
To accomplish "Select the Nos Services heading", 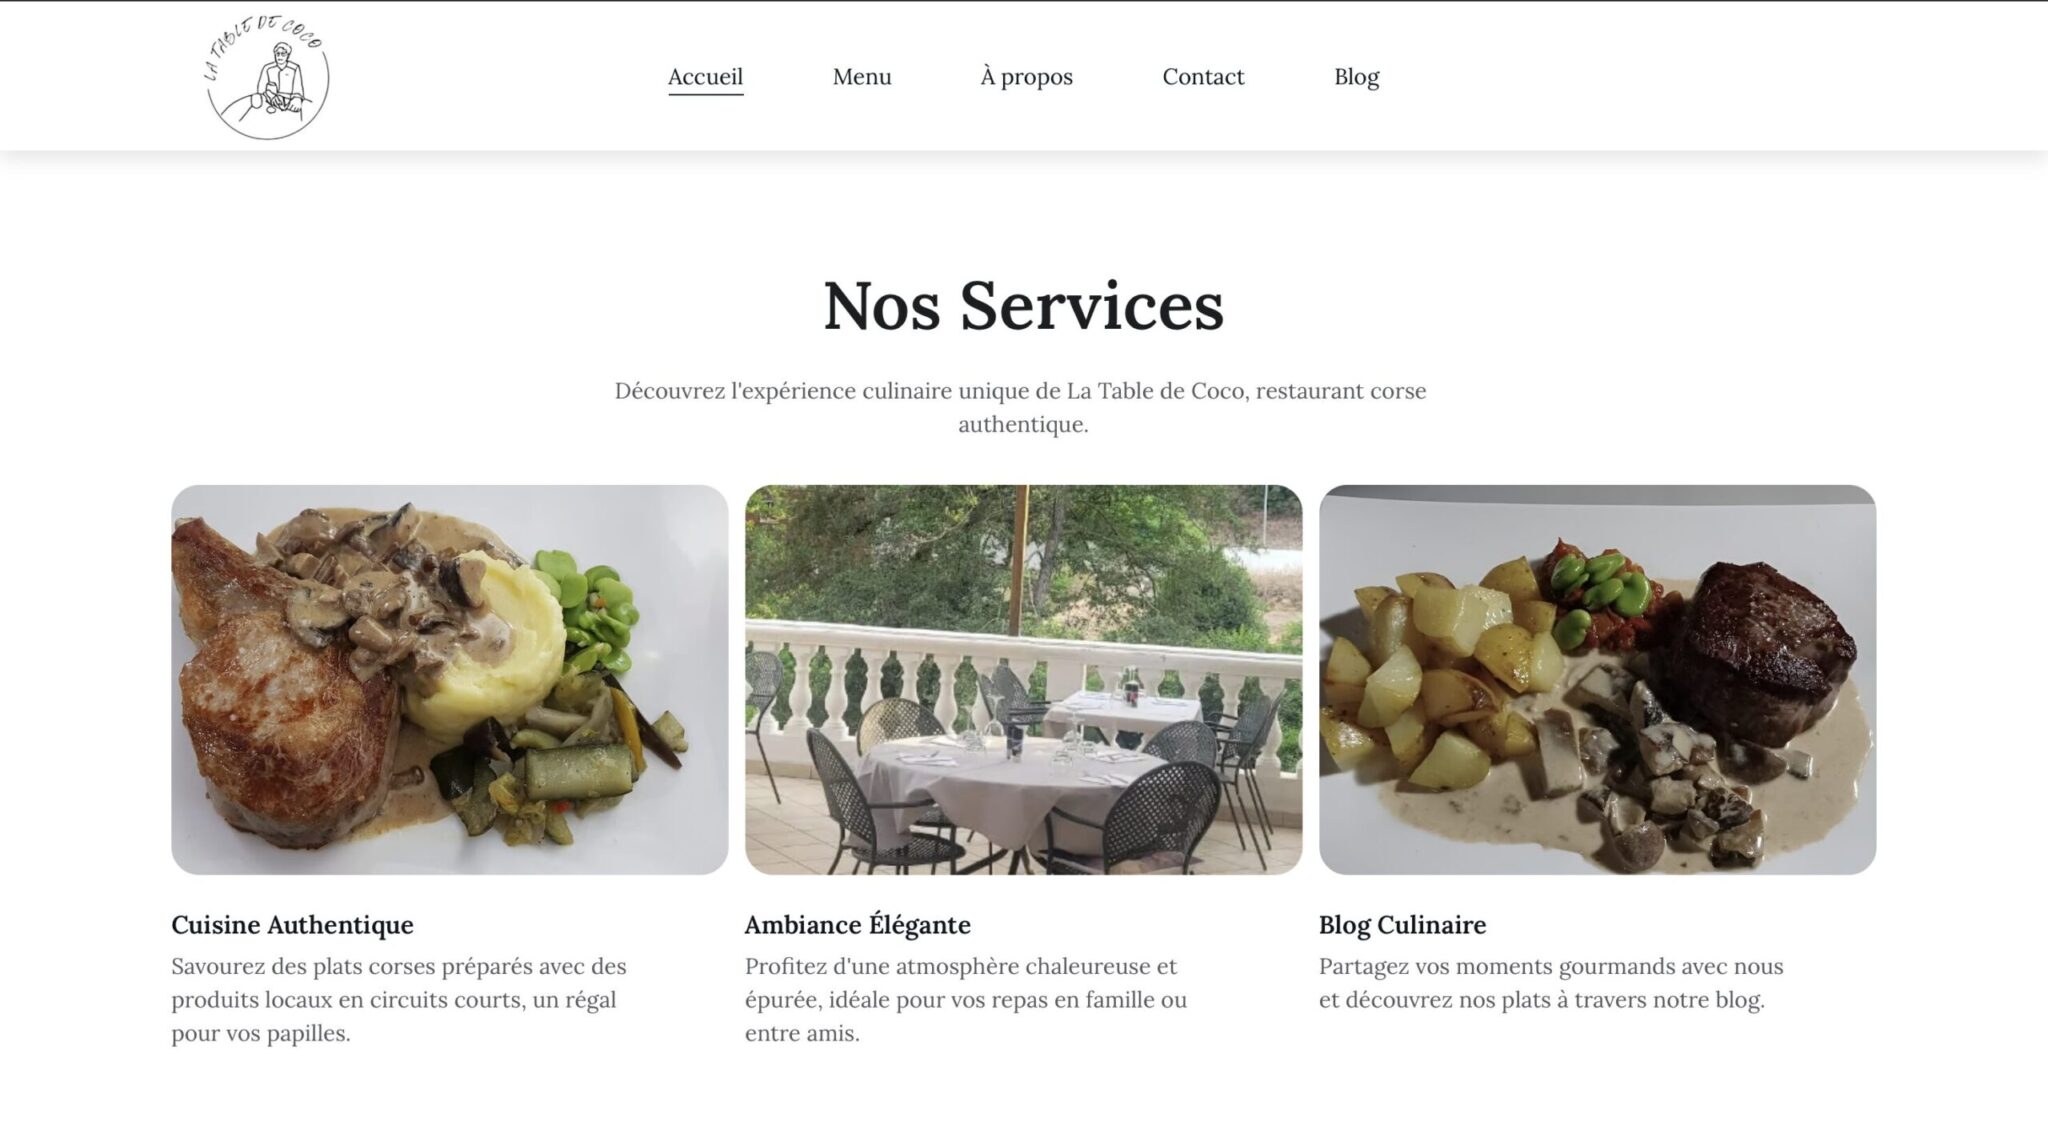I will [1023, 305].
